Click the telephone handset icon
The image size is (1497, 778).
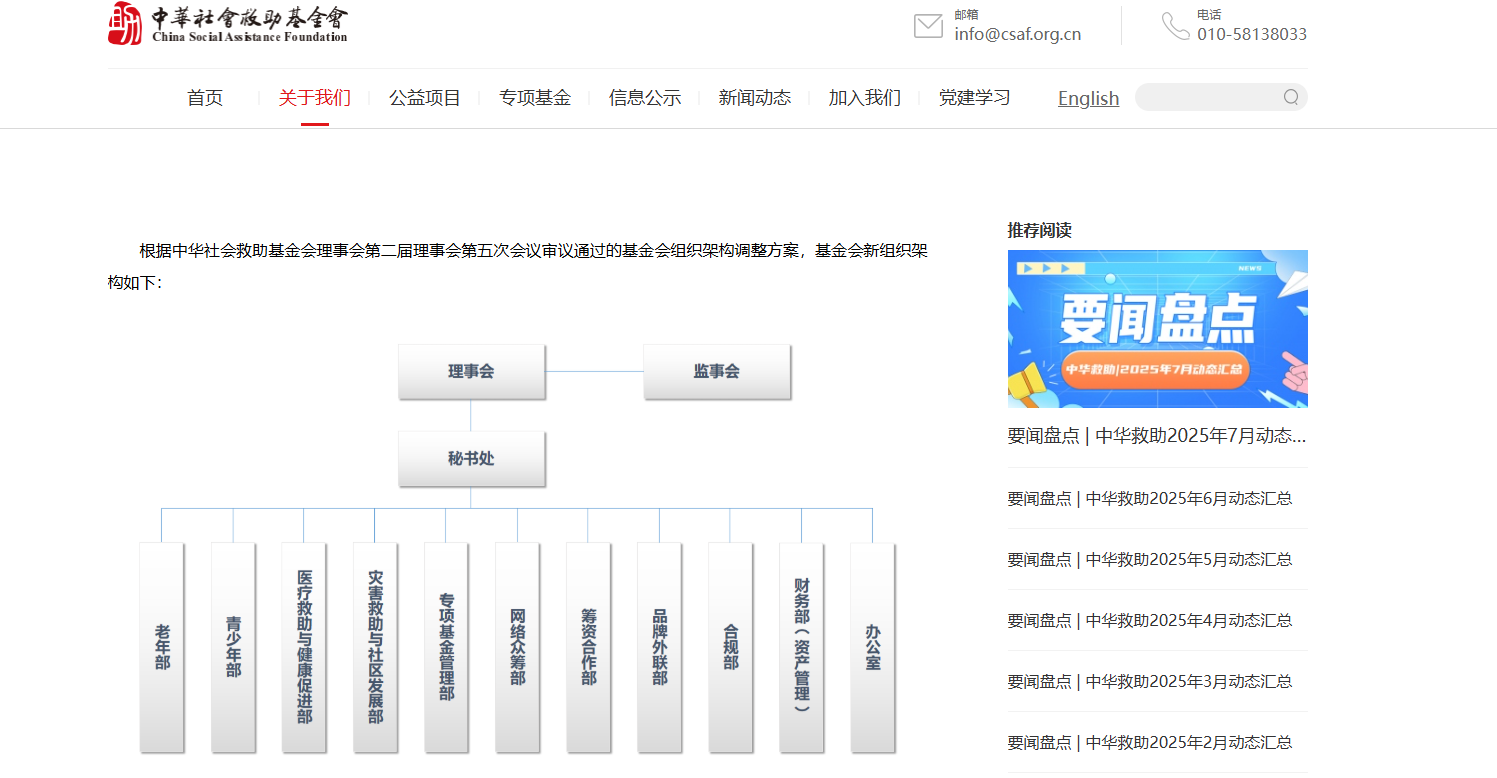[1175, 26]
